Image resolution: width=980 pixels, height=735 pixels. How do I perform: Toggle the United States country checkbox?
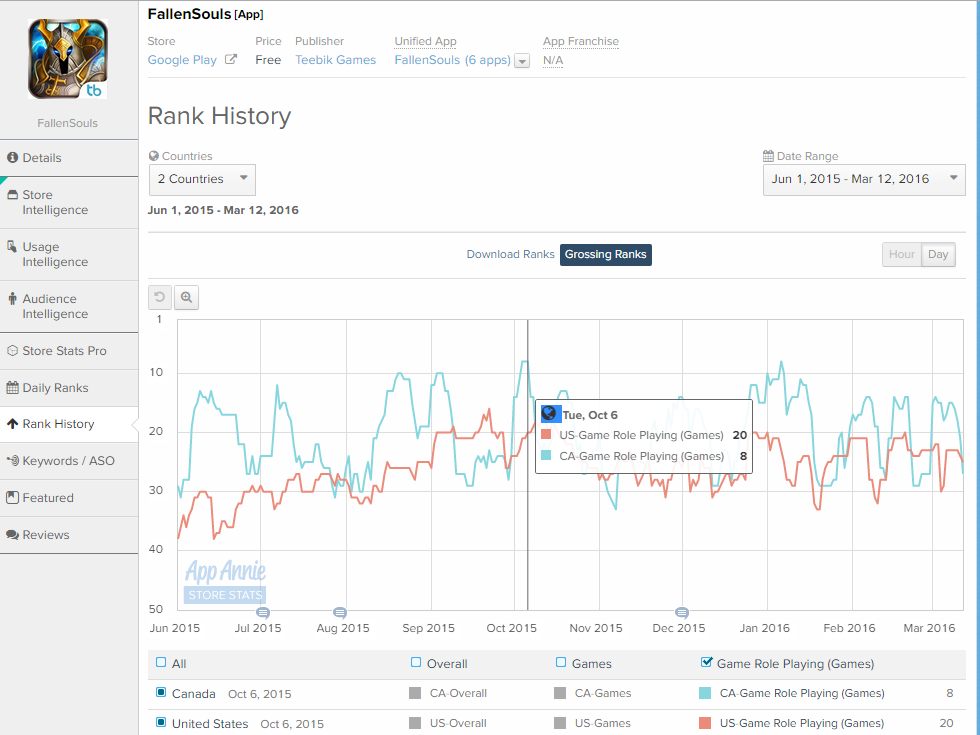click(x=161, y=722)
